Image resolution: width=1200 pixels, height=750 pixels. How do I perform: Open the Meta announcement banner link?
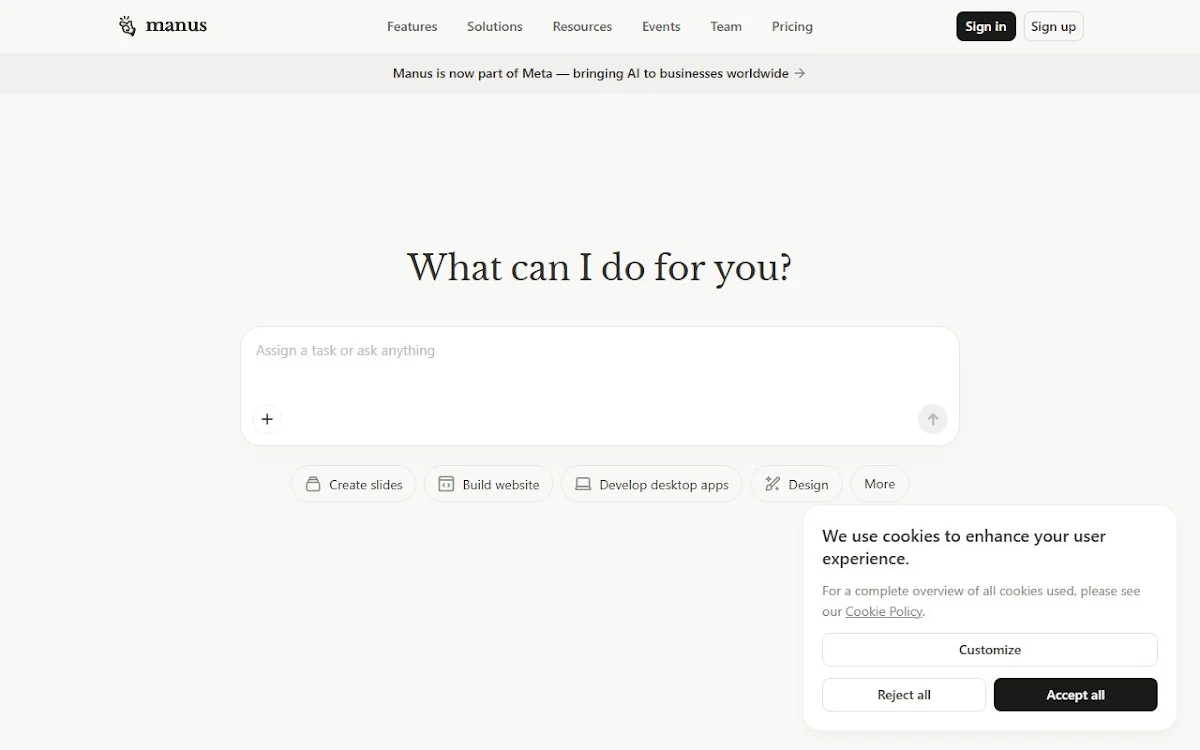coord(599,73)
